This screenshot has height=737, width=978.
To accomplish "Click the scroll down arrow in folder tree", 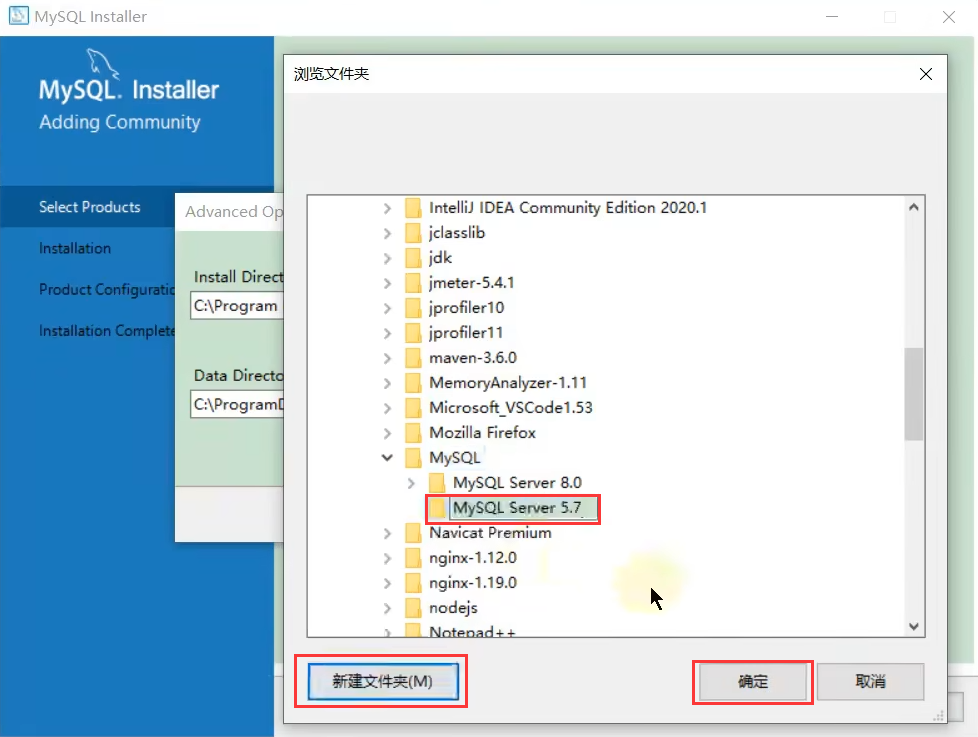I will (914, 626).
